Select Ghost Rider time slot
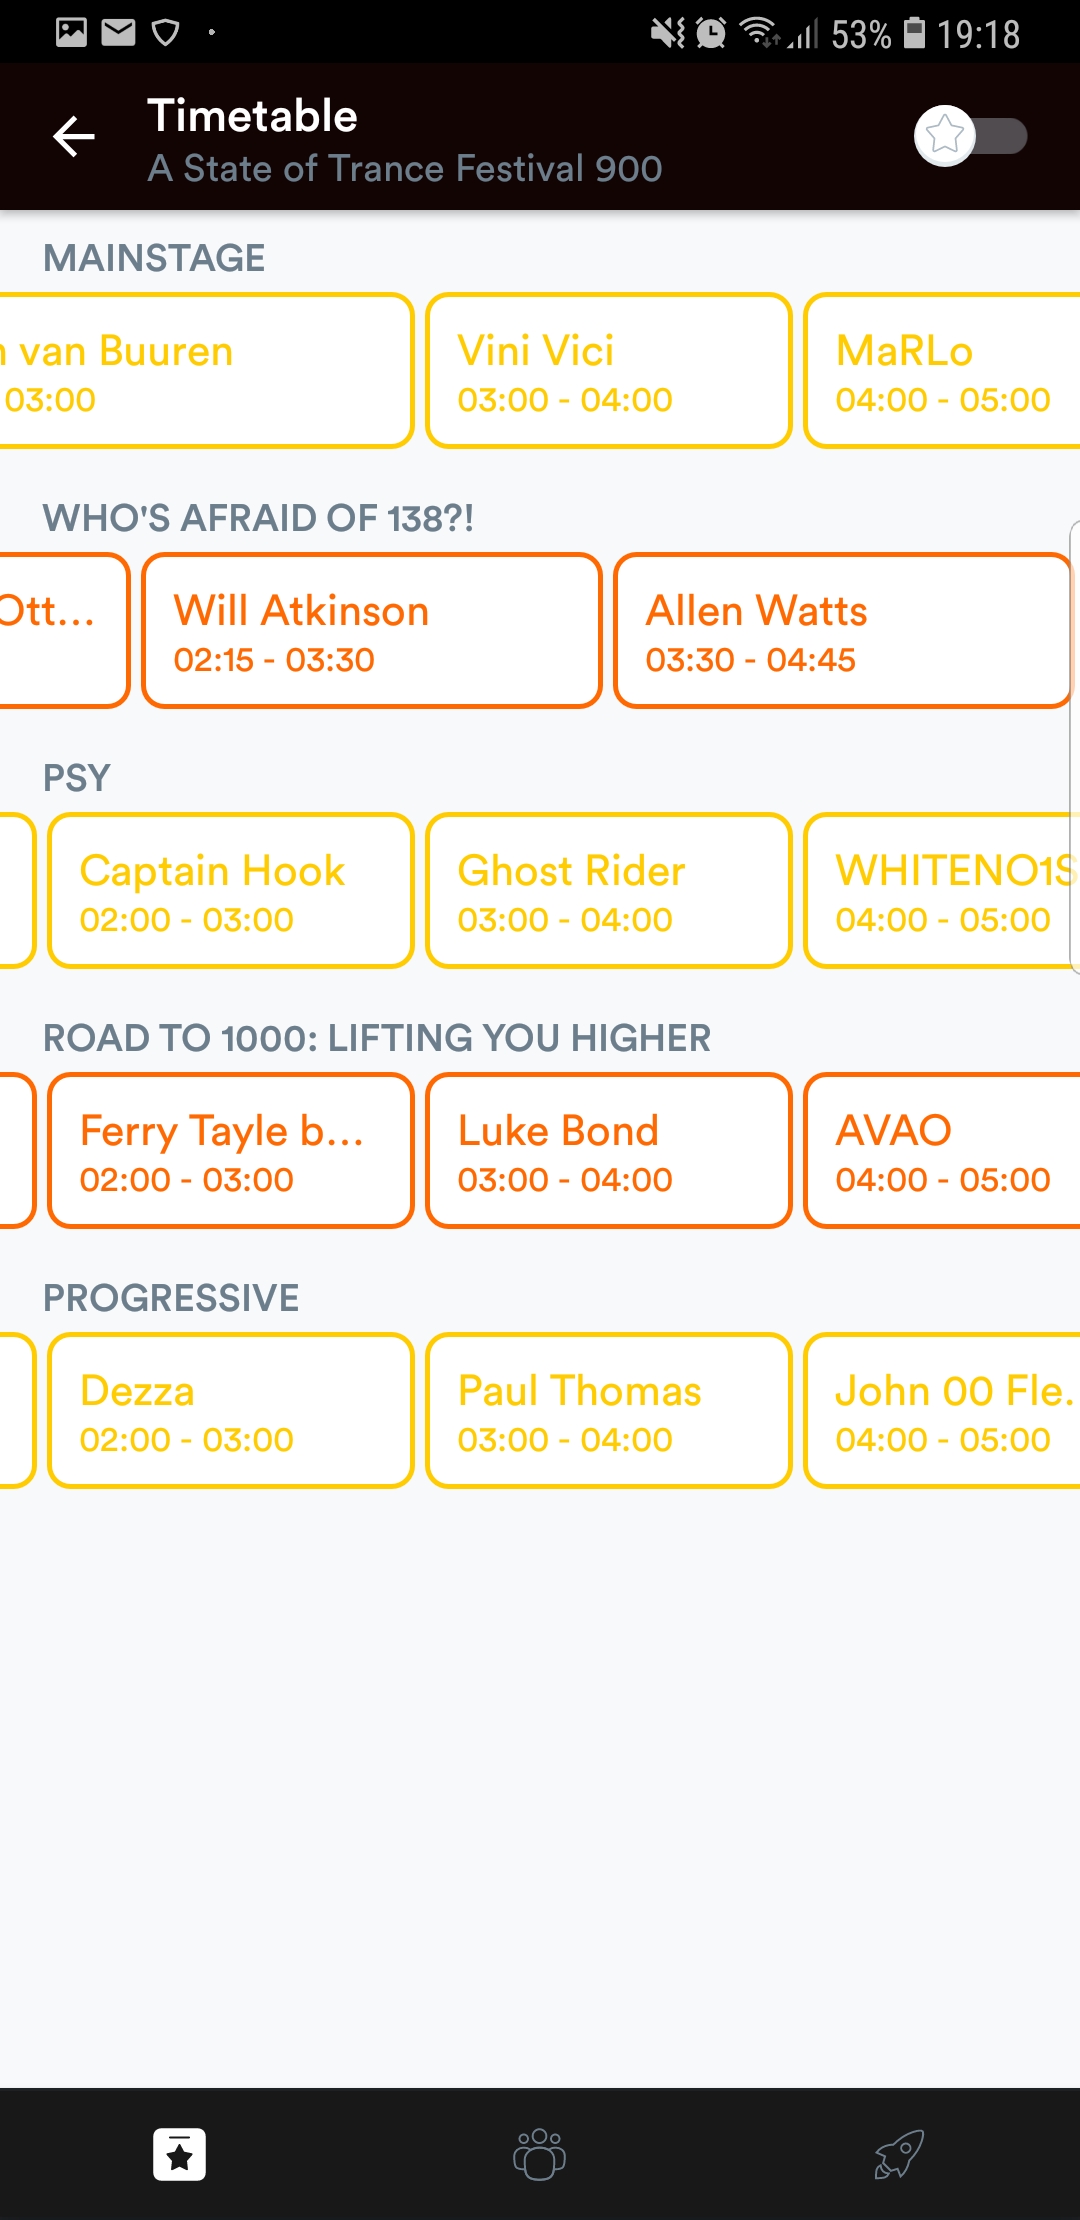Viewport: 1080px width, 2220px height. pos(608,891)
